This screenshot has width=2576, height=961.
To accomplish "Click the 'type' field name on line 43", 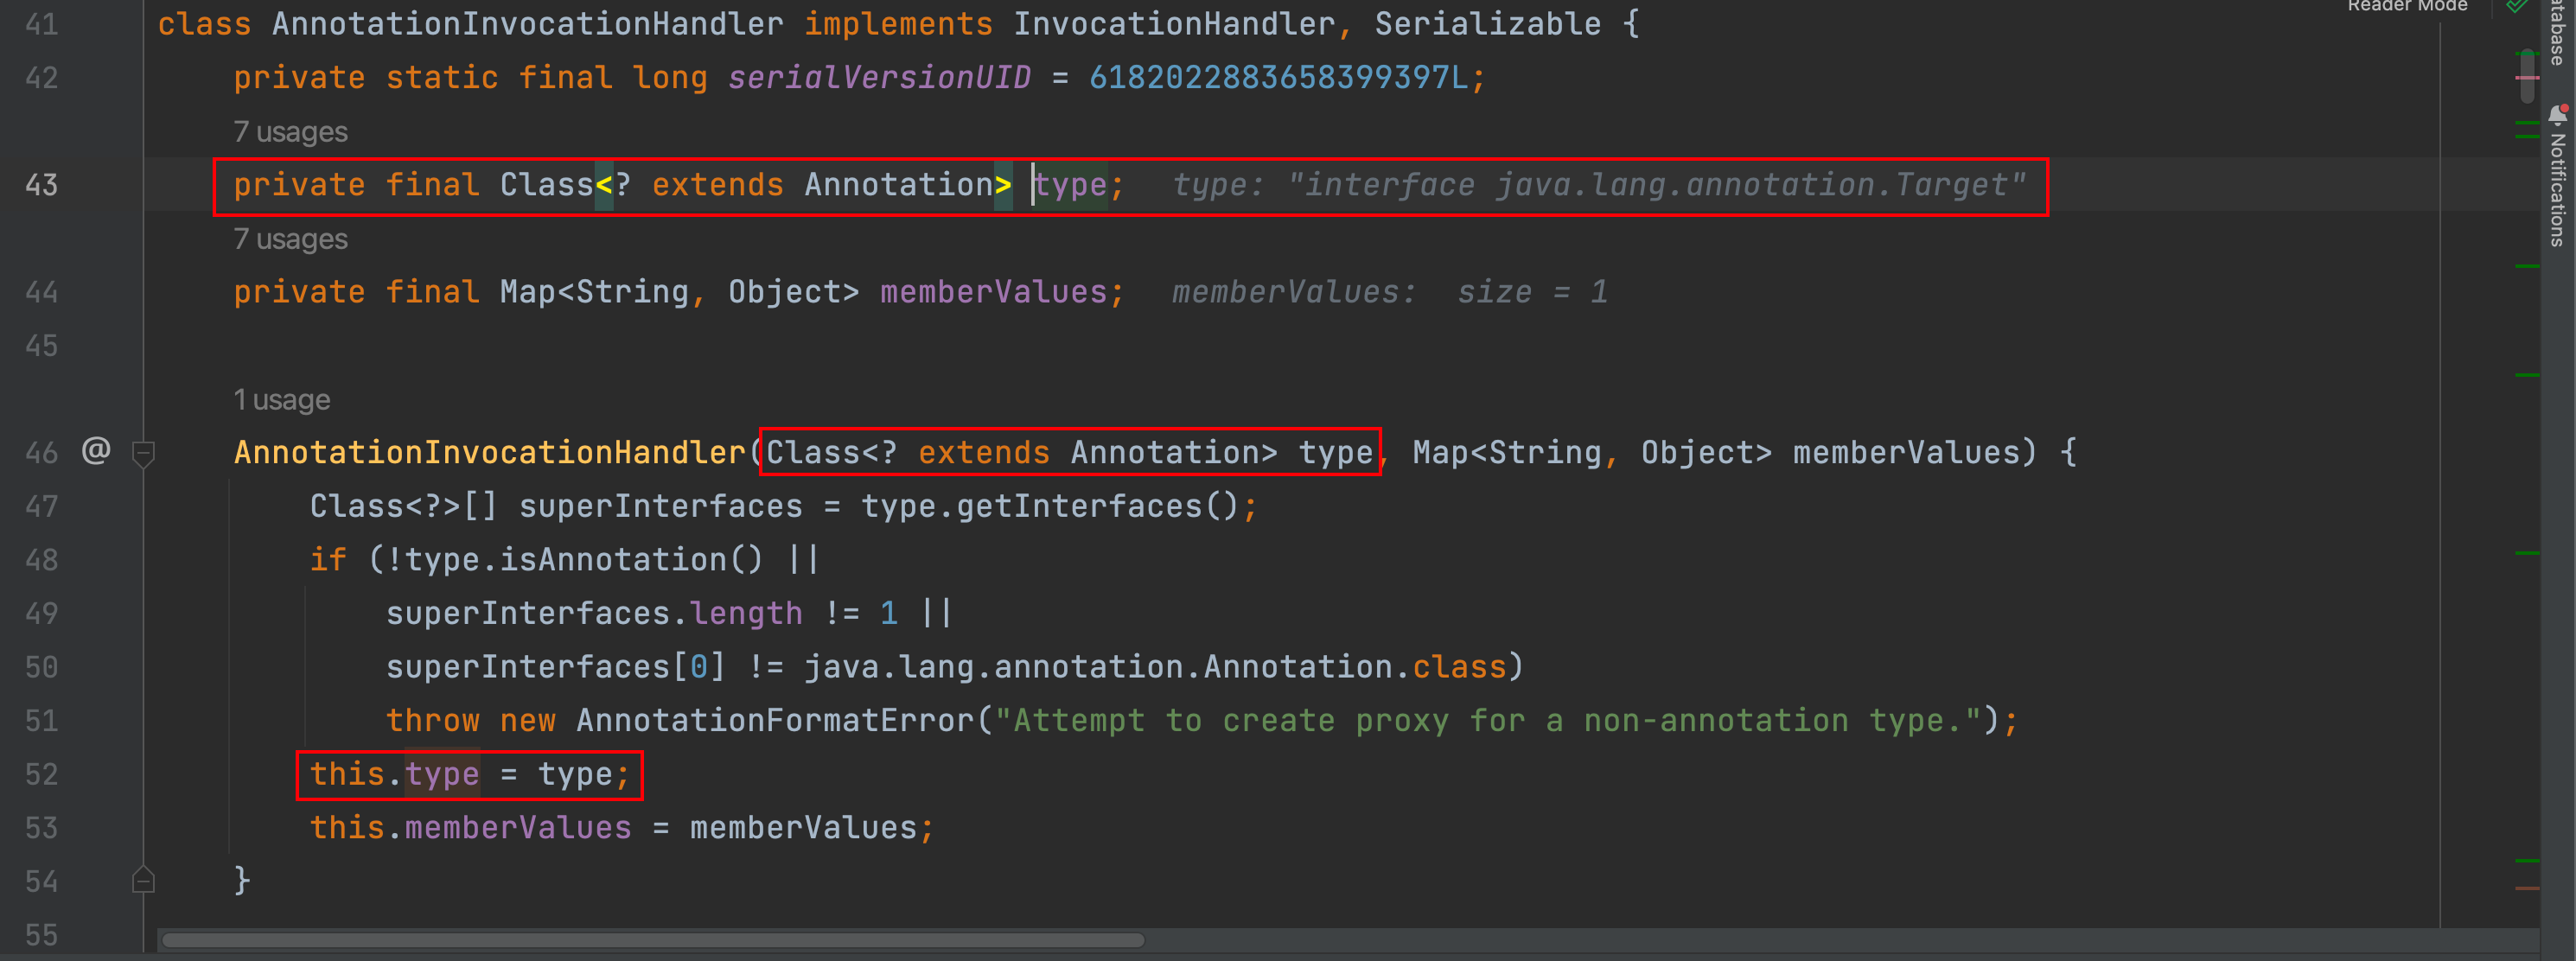I will pos(1070,185).
